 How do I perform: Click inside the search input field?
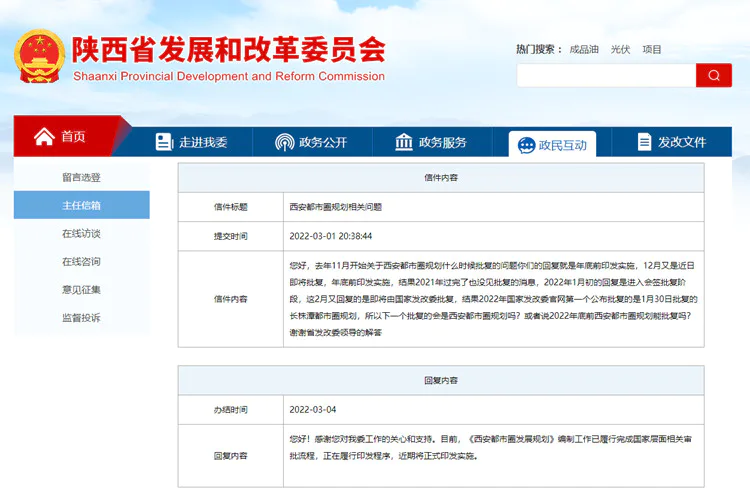[x=606, y=76]
